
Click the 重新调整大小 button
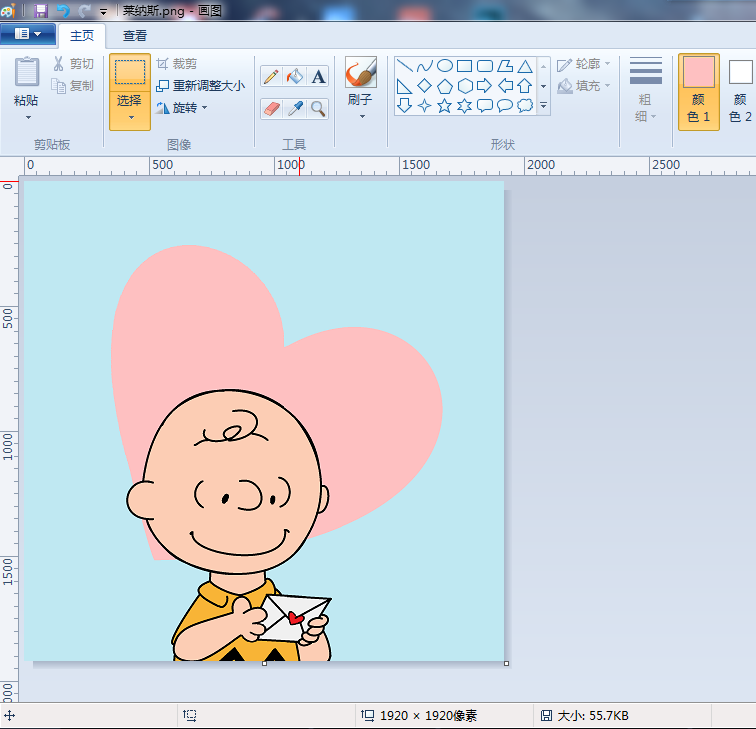click(x=200, y=86)
